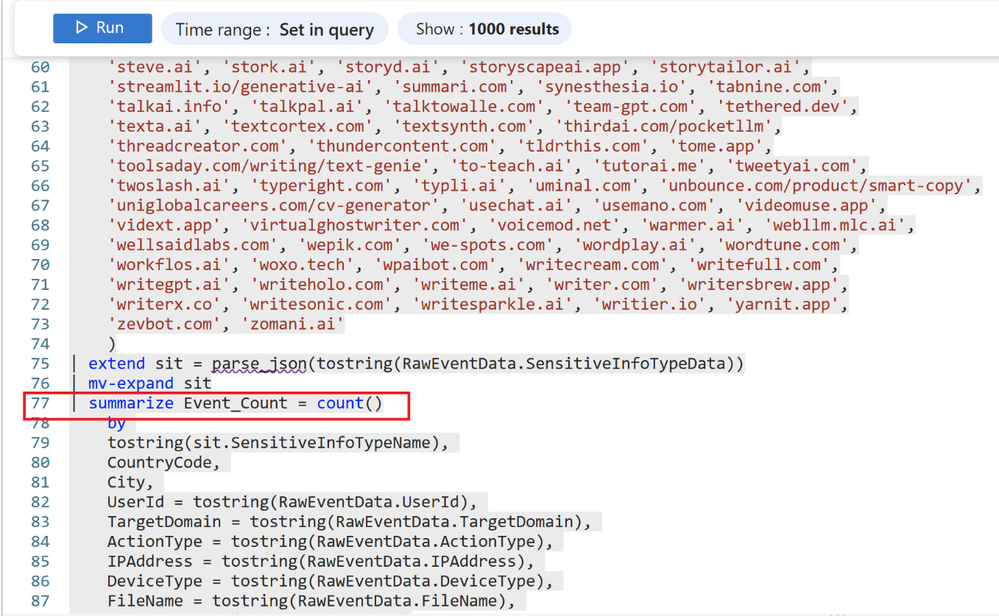
Task: Select 'talktowalle.com' string
Action: coord(464,106)
